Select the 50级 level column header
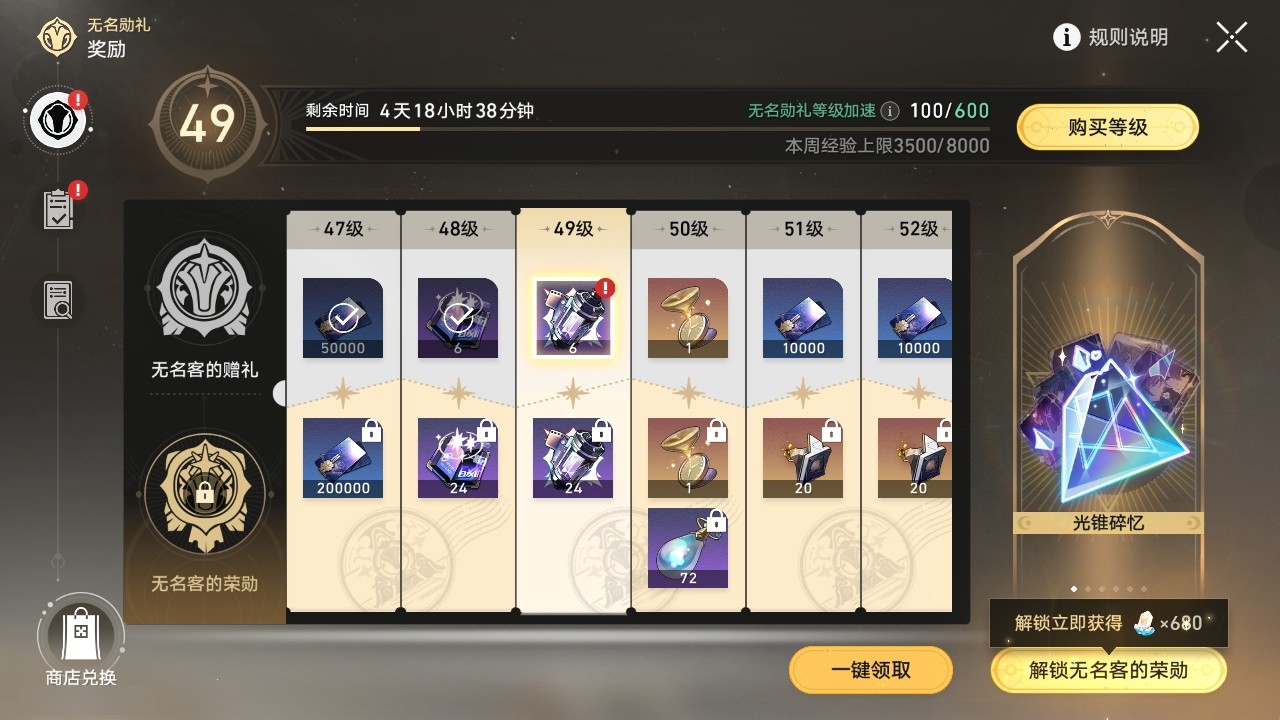Image resolution: width=1280 pixels, height=720 pixels. pos(688,229)
